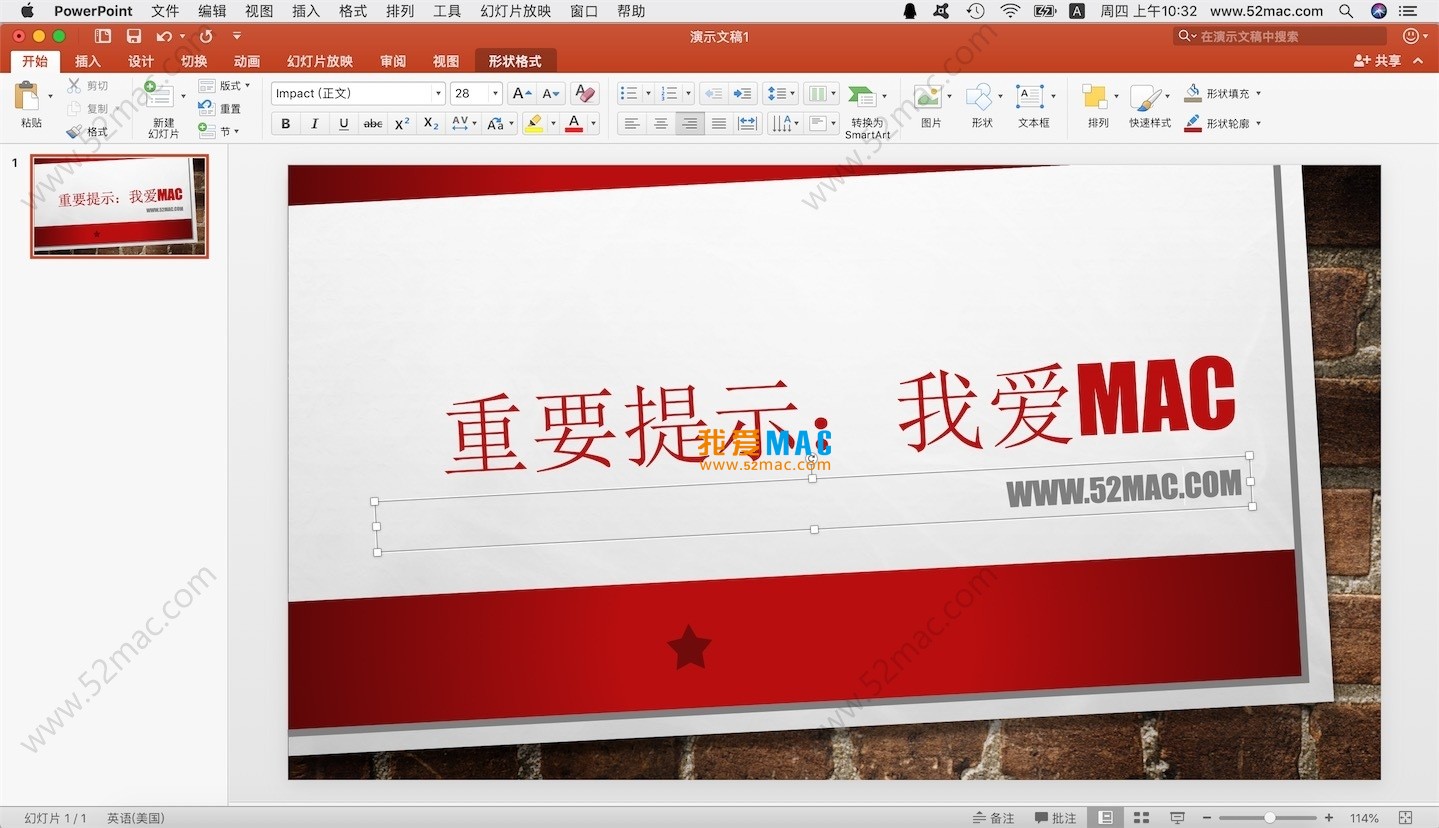The height and width of the screenshot is (828, 1439).
Task: Open the numbered list style dropdown arrow
Action: pos(688,94)
